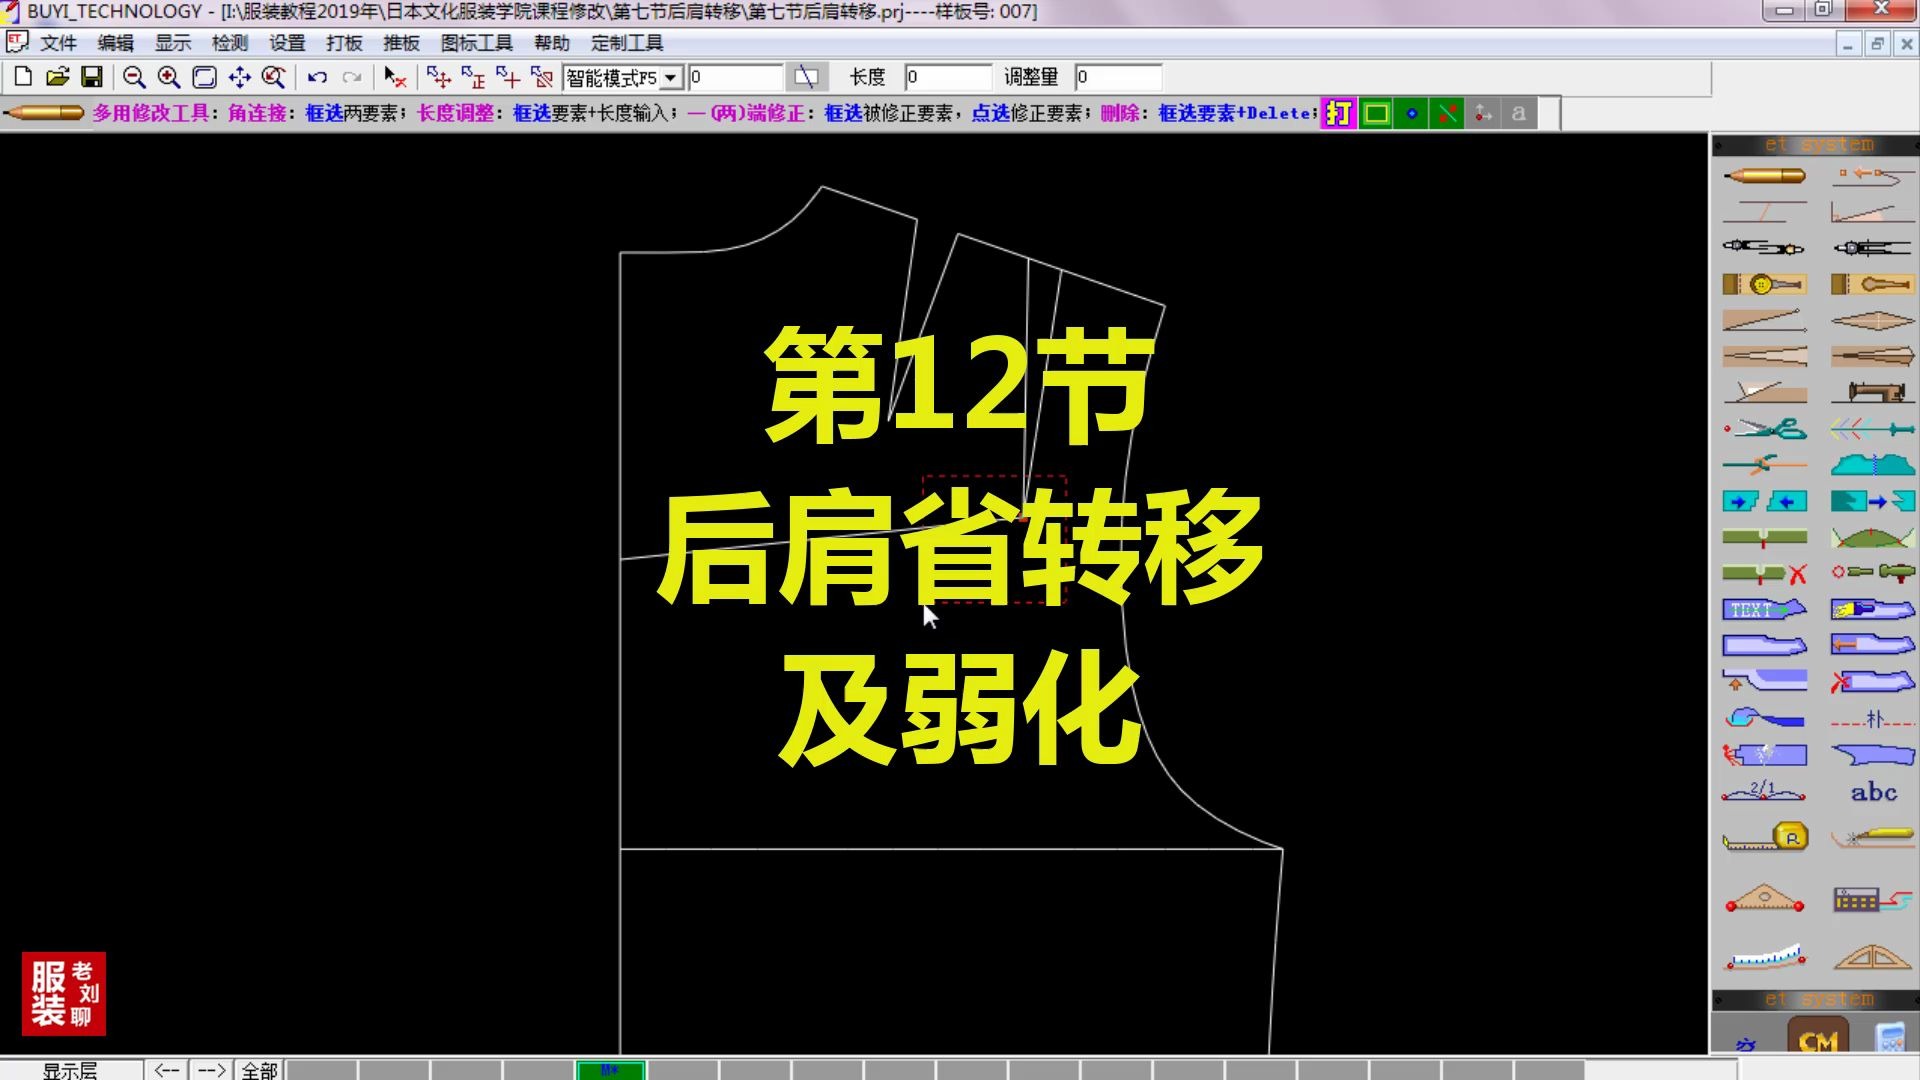This screenshot has height=1080, width=1920.
Task: Select the compass measuring tool
Action: 1763,247
